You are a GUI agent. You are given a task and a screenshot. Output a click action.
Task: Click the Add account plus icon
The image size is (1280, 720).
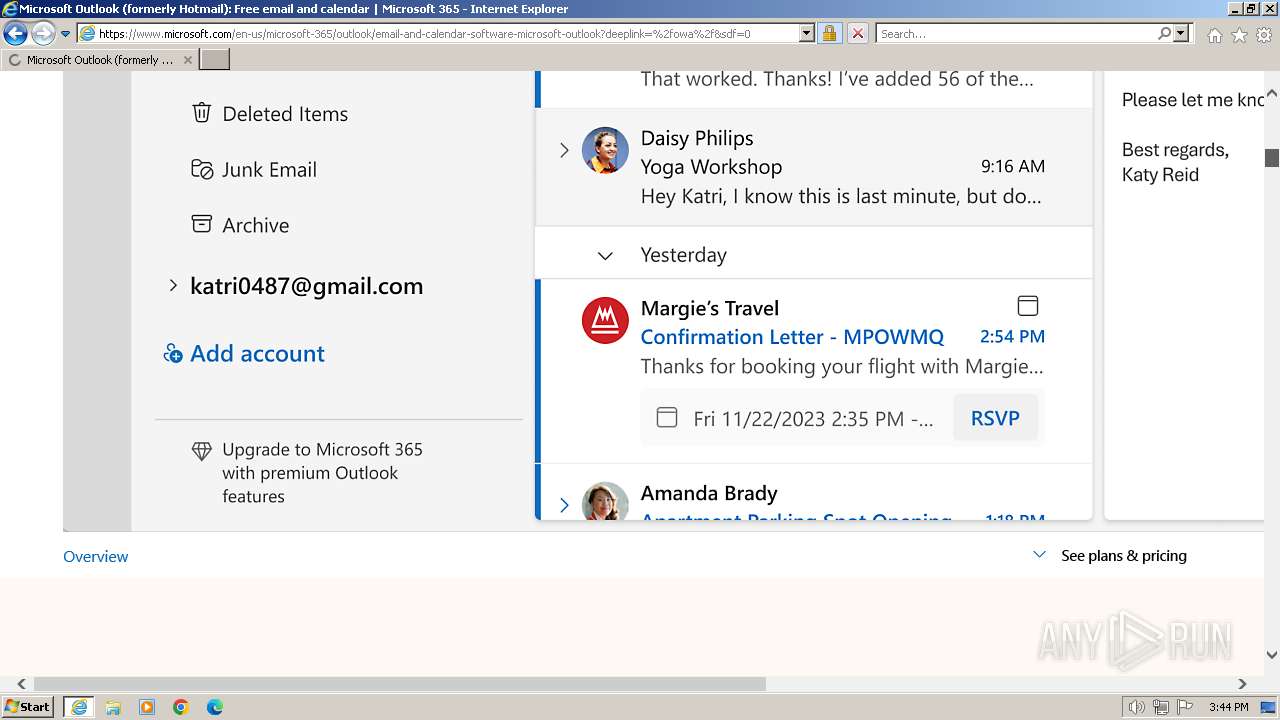173,354
